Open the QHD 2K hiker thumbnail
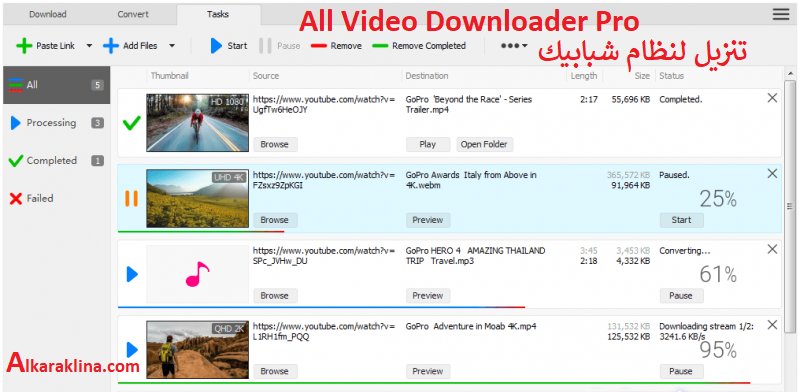Image resolution: width=800 pixels, height=392 pixels. (x=197, y=350)
